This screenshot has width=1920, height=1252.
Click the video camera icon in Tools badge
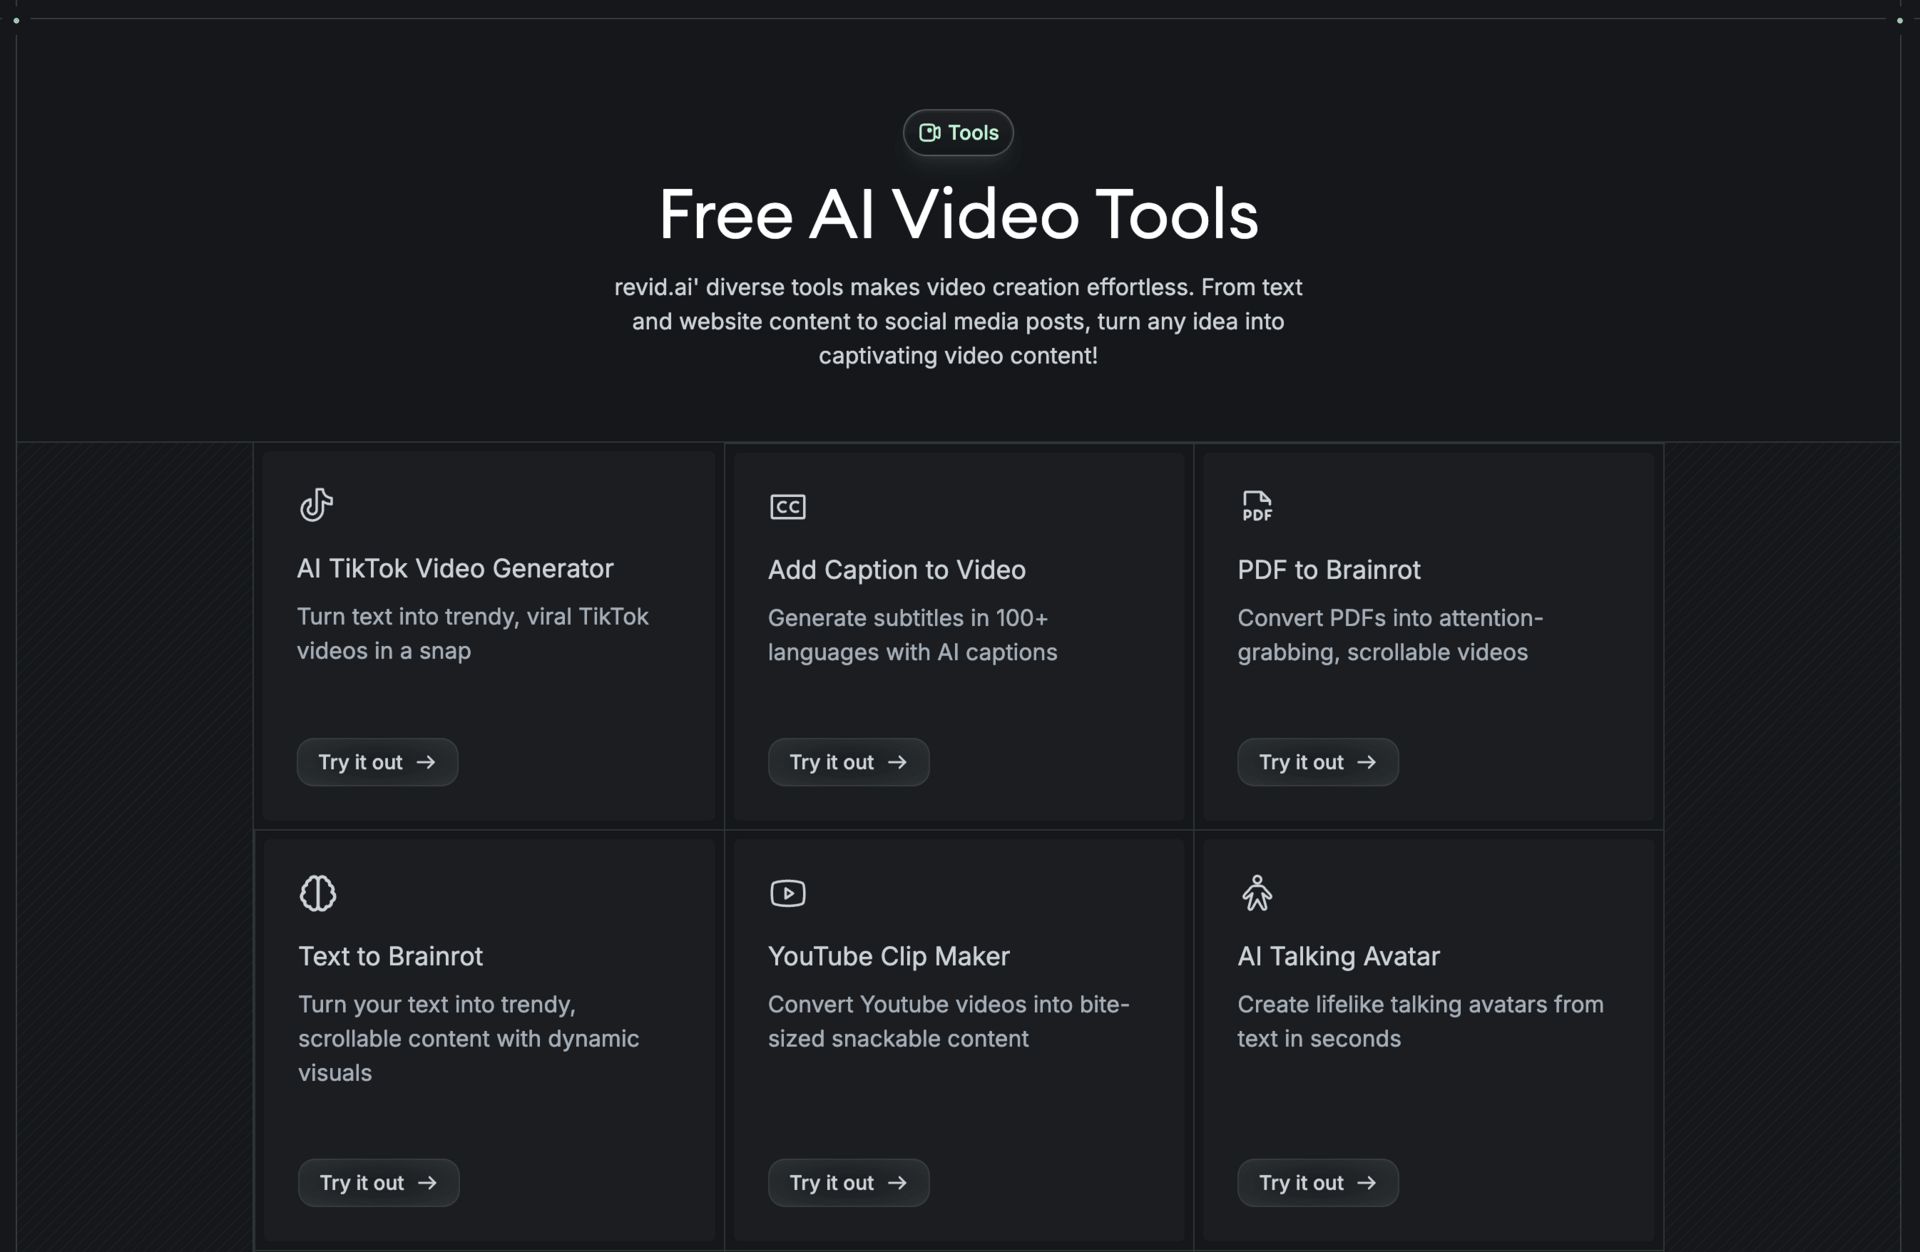tap(929, 133)
